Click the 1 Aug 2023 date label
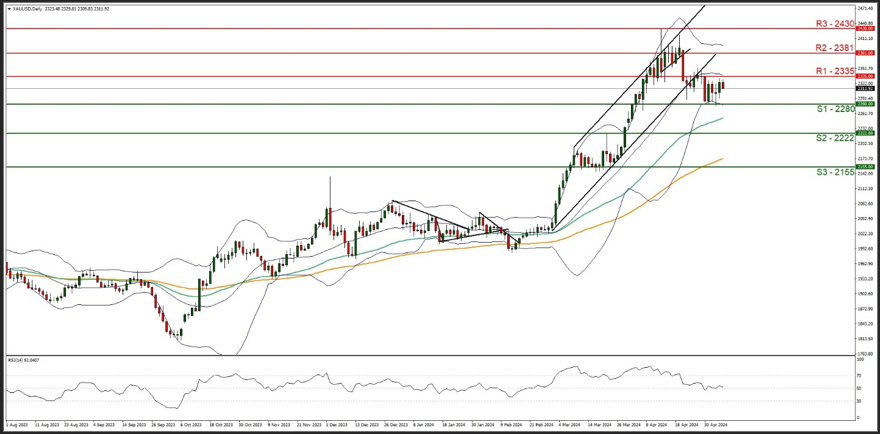880x434 pixels. pyautogui.click(x=17, y=425)
